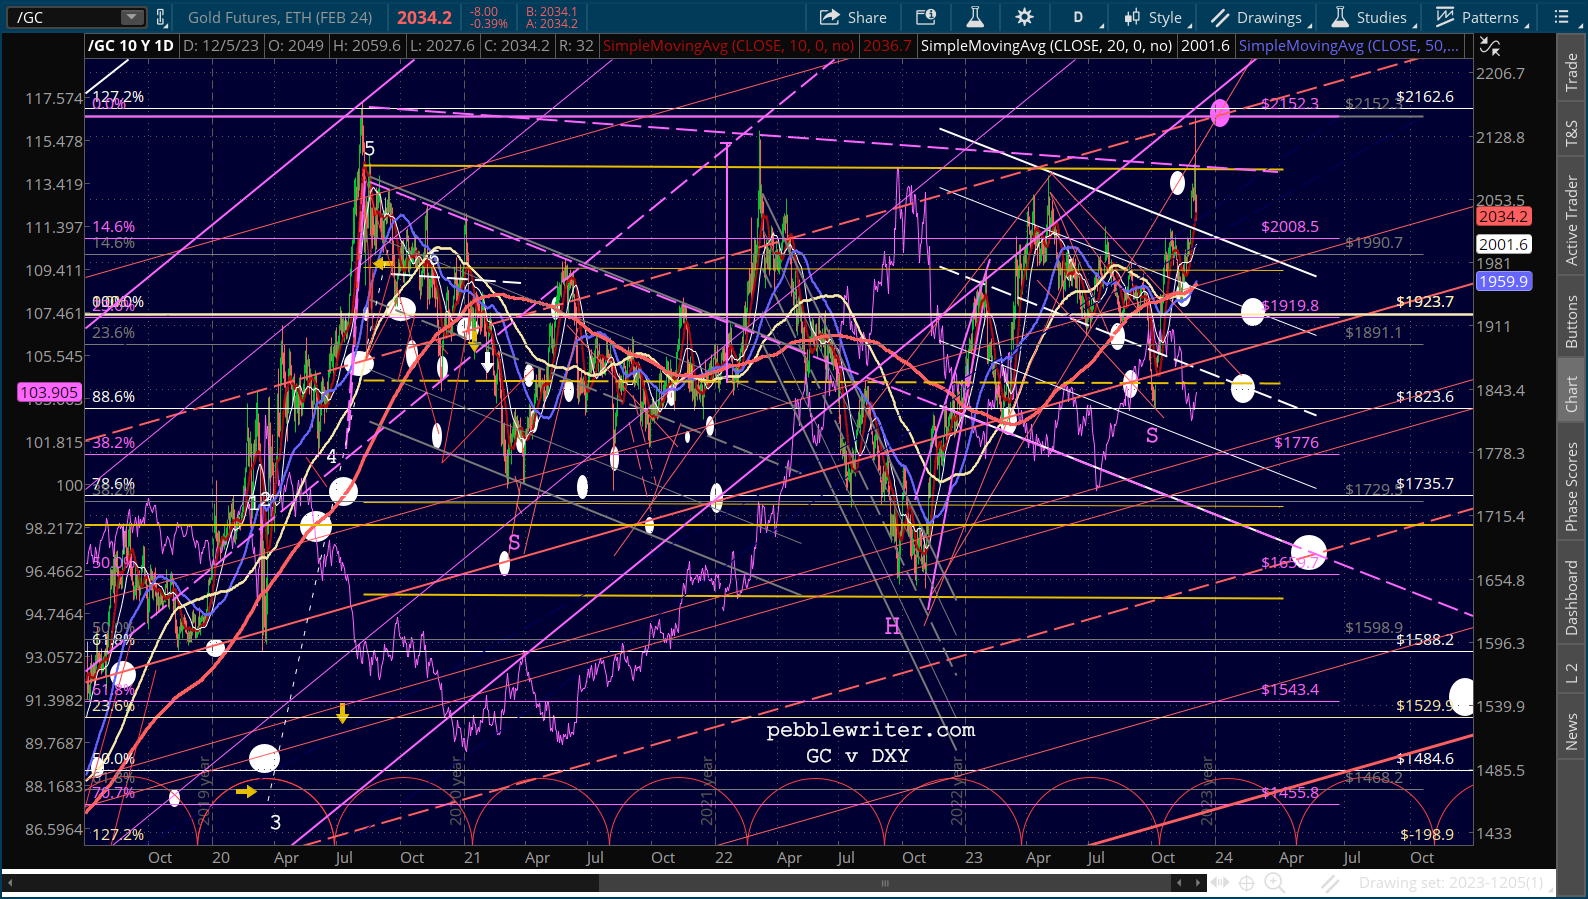Open the Style menu button
The width and height of the screenshot is (1588, 899).
[1153, 17]
